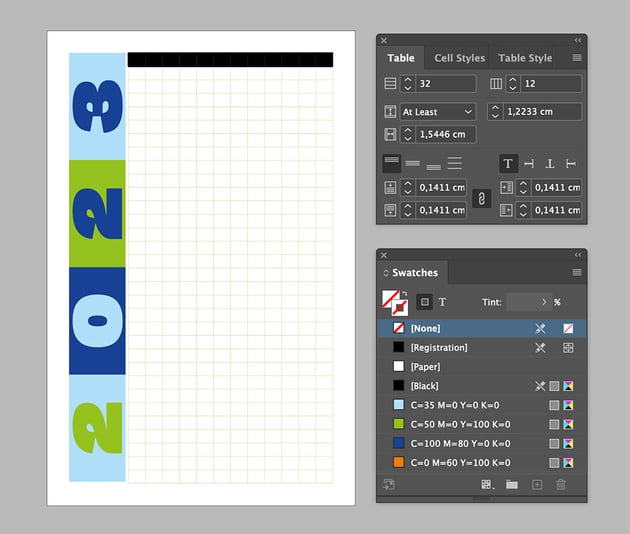Click the fill and stroke proxy in Swatches

(395, 303)
